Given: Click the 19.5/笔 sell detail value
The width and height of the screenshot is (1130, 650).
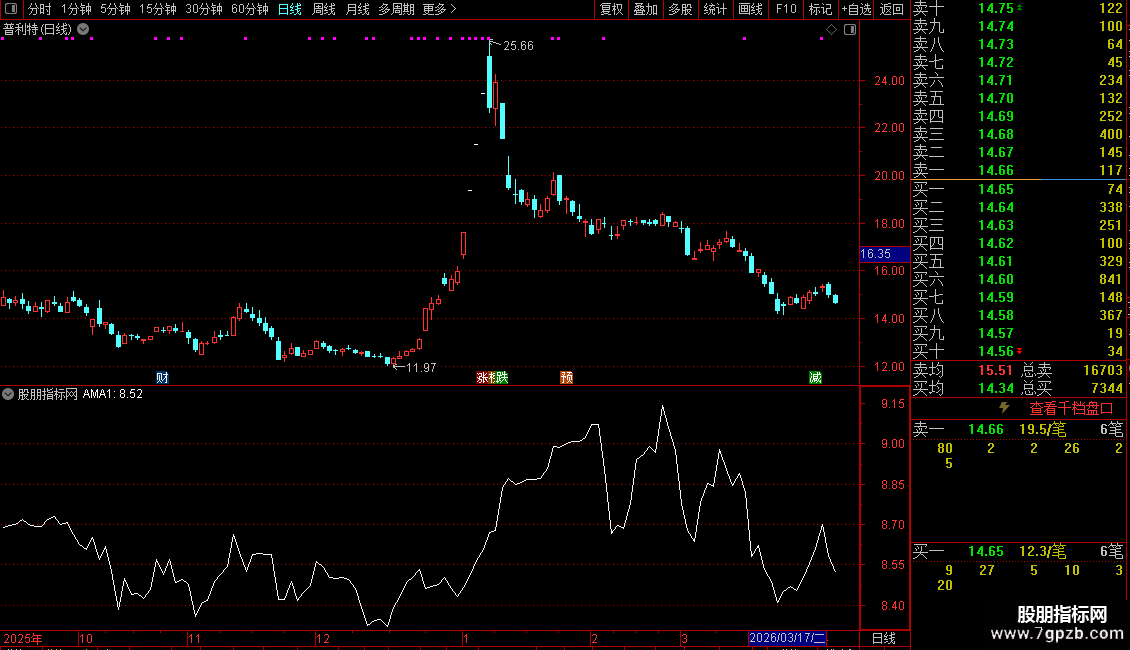Looking at the screenshot, I should click(x=1043, y=429).
